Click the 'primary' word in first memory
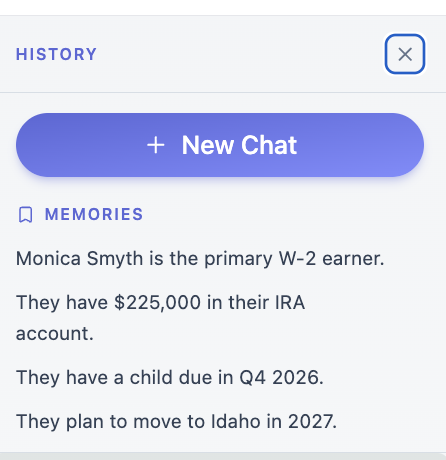Image resolution: width=446 pixels, height=460 pixels. pyautogui.click(x=238, y=260)
